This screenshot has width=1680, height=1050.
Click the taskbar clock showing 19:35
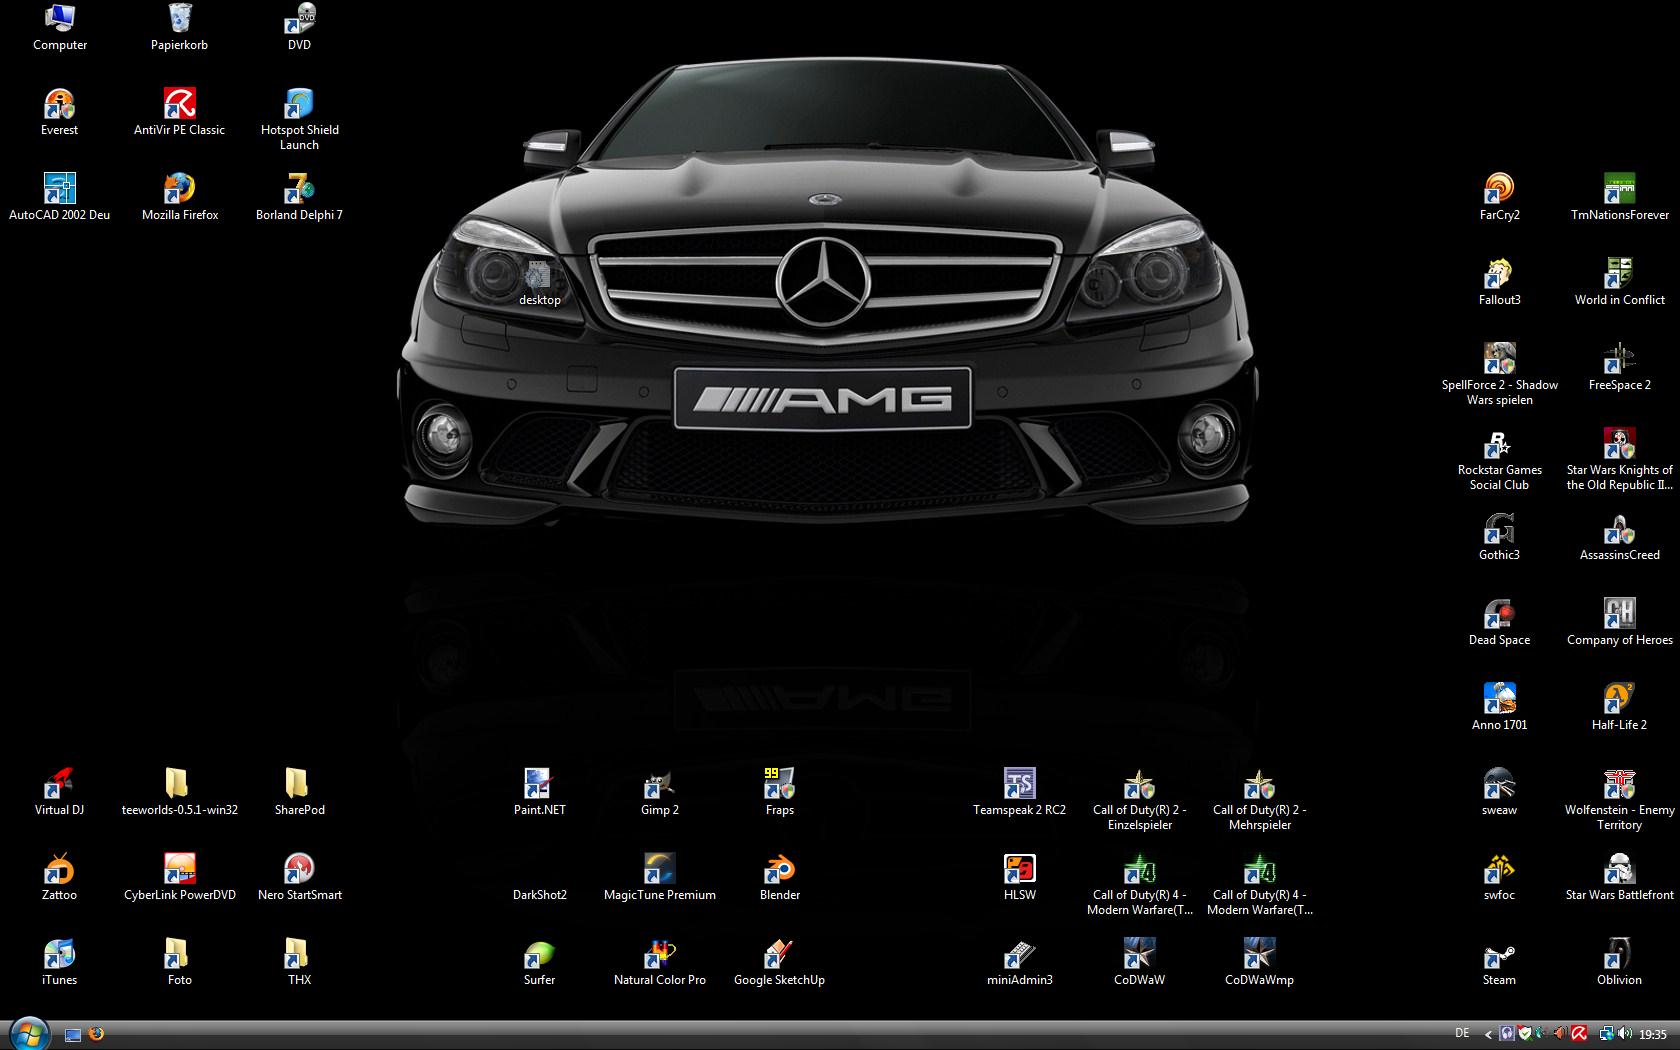(x=1653, y=1034)
